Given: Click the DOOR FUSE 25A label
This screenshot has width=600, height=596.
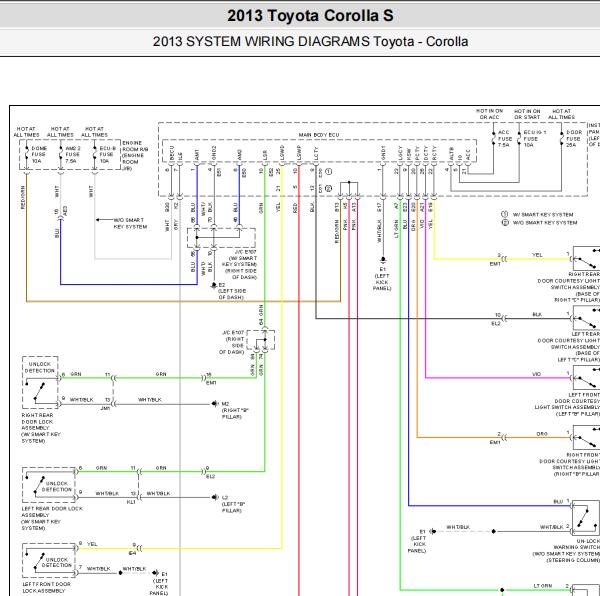Looking at the screenshot, I should 573,138.
